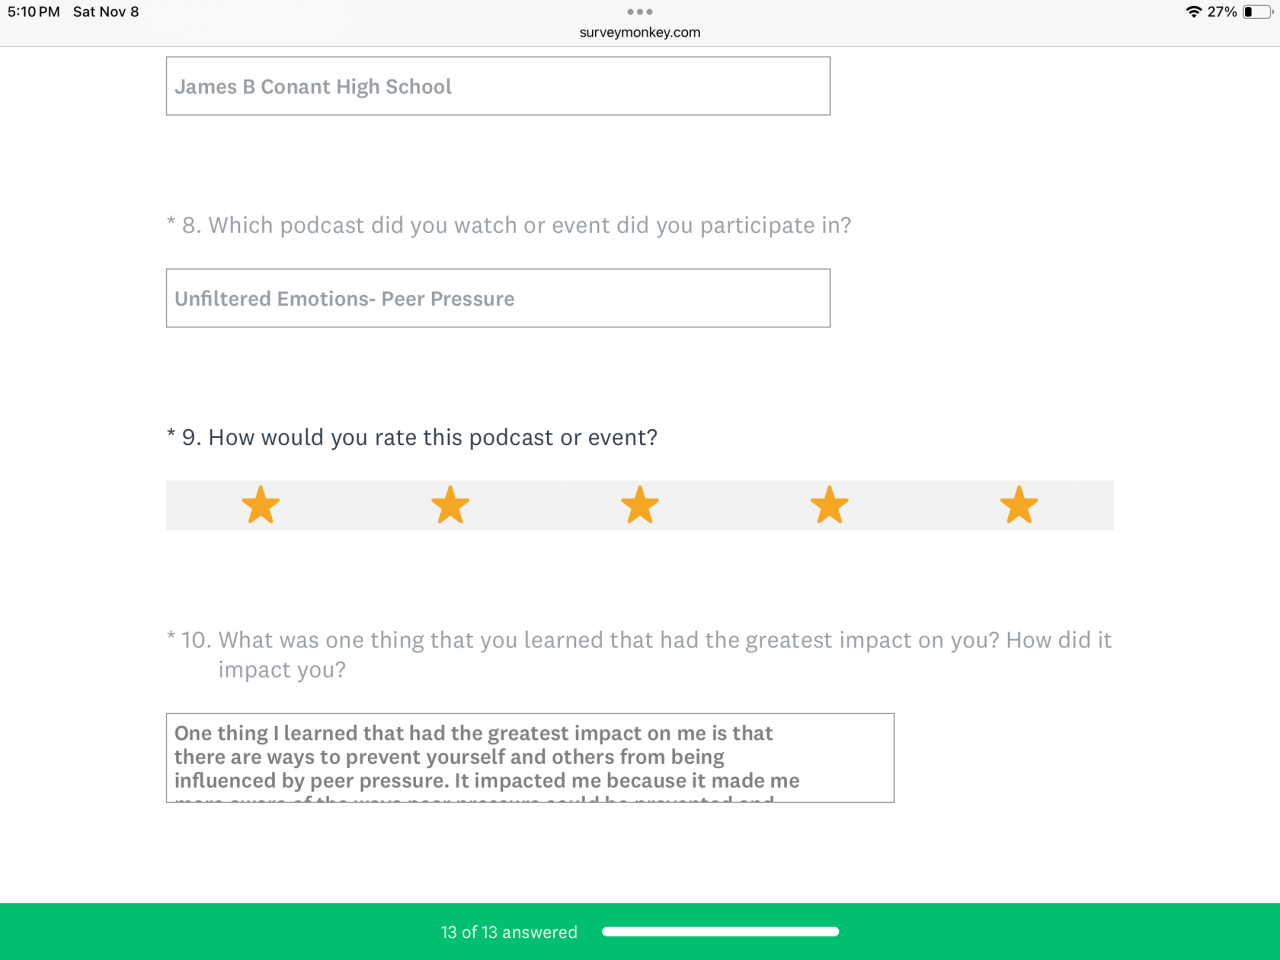Edit the James B Conant High School field
Screen dimensions: 1280x960
click(498, 86)
